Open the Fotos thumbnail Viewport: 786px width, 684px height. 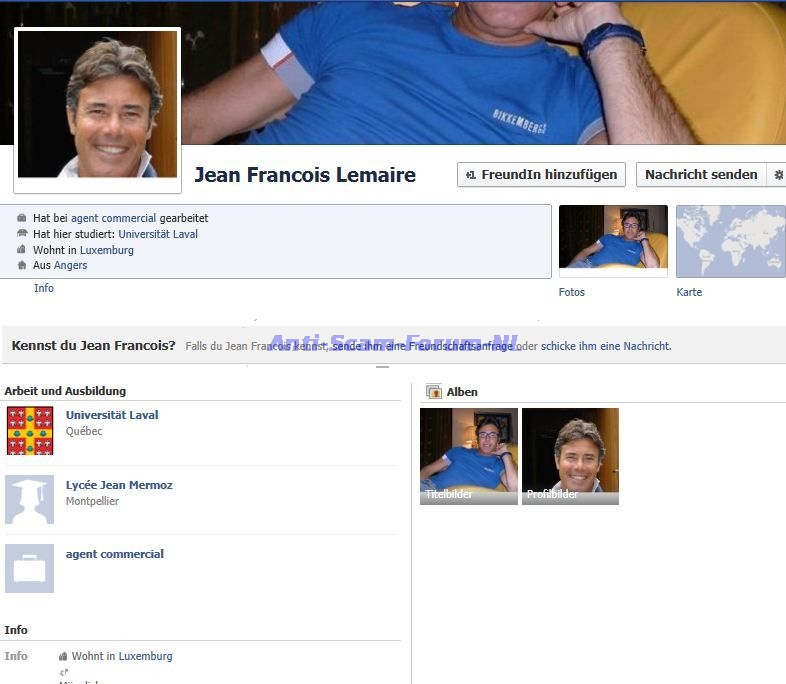pos(613,241)
